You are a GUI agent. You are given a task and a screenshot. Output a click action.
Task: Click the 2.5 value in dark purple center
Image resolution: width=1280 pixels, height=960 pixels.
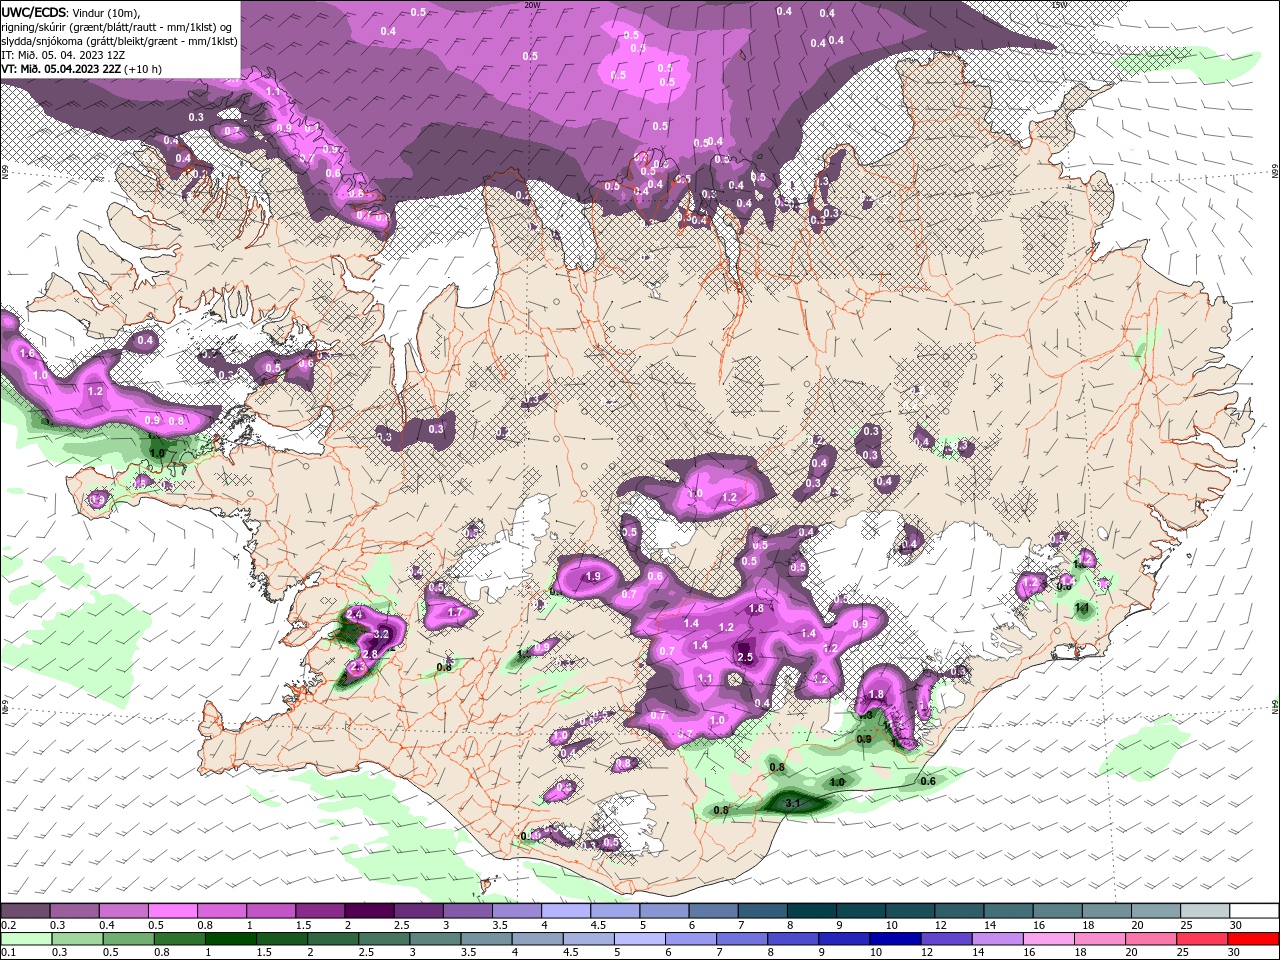[744, 657]
